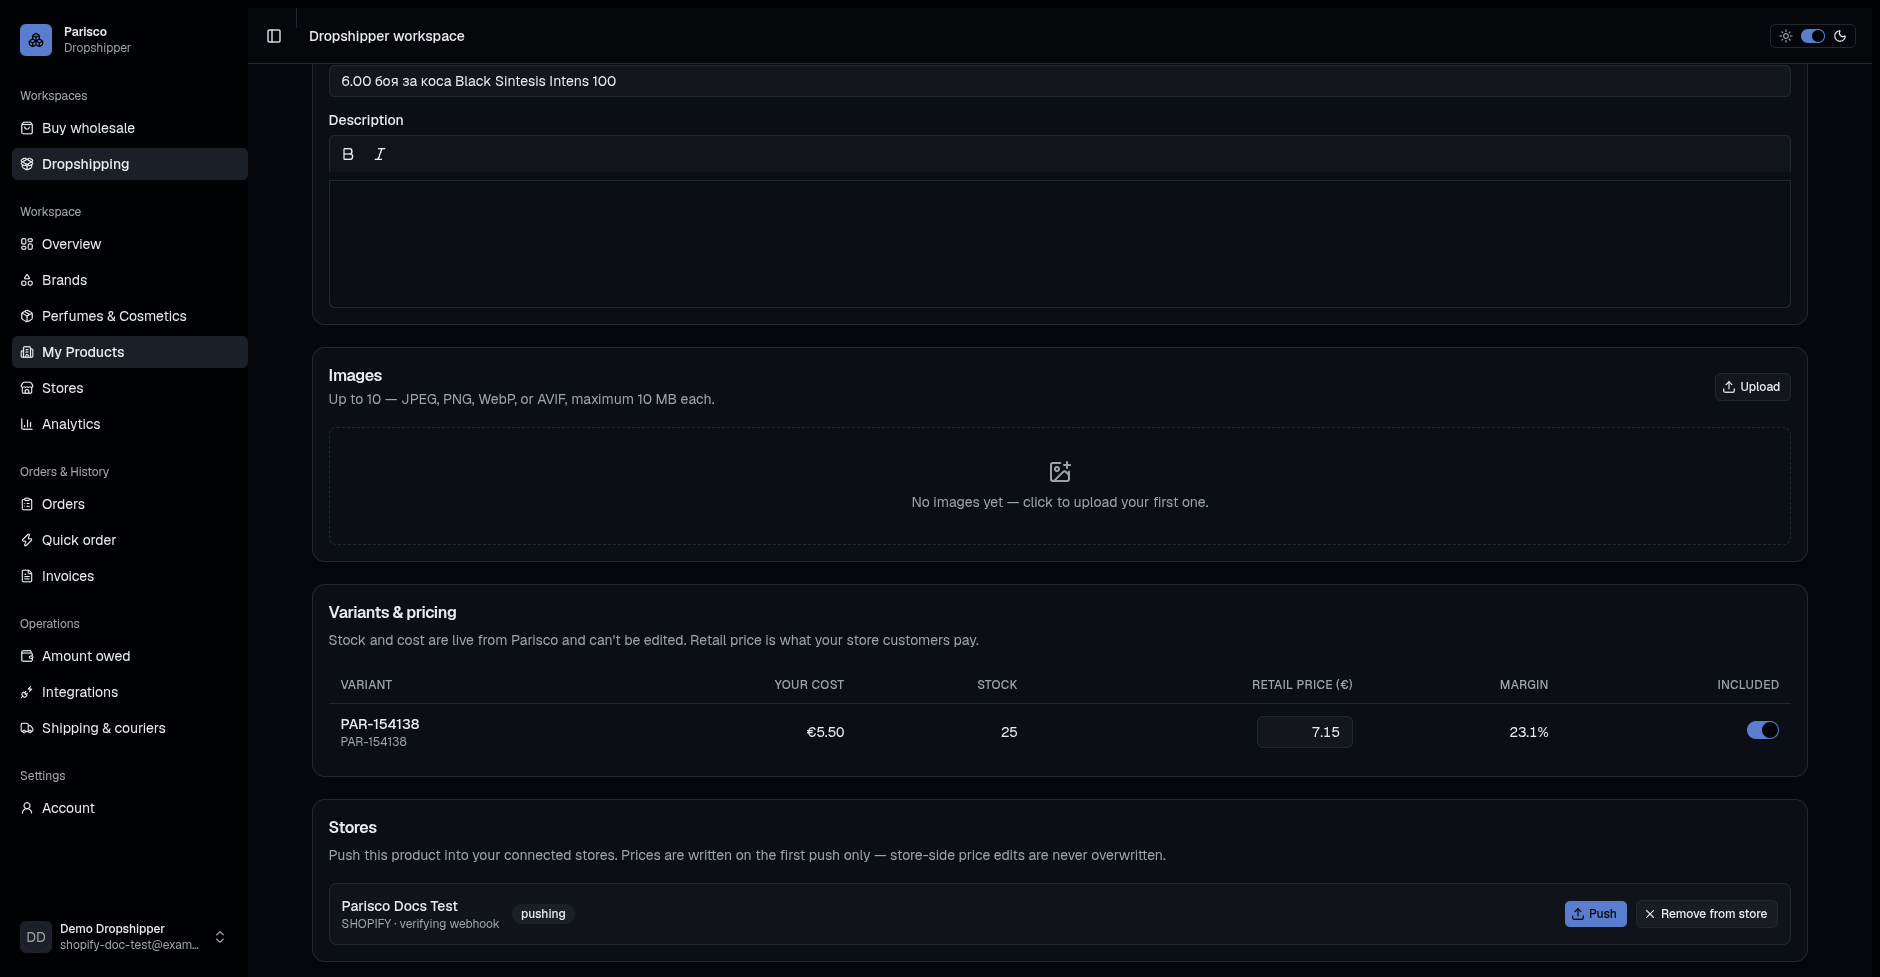This screenshot has width=1880, height=977.
Task: Open Brands in the sidebar
Action: [130, 280]
